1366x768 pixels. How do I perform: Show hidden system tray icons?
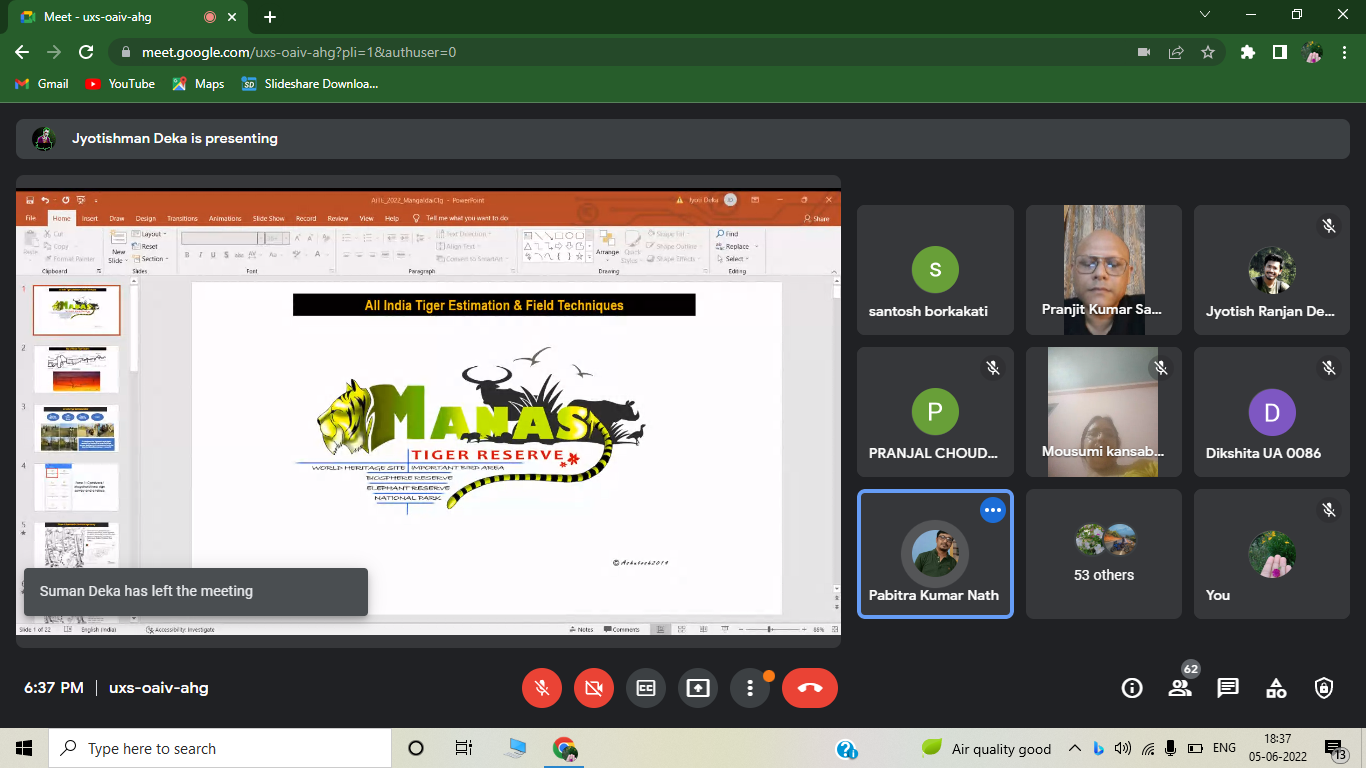pos(1075,748)
